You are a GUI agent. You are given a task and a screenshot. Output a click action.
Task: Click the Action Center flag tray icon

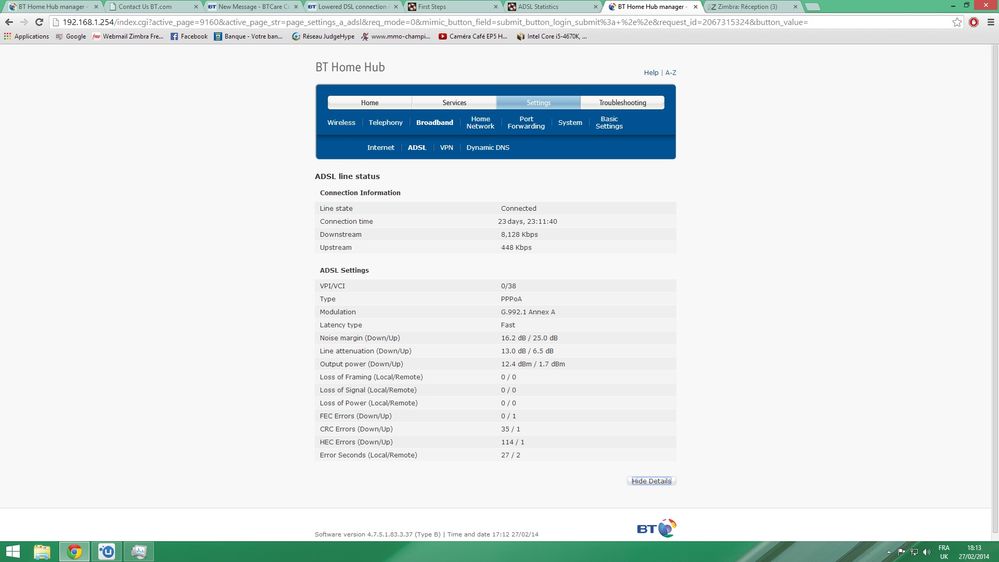click(902, 552)
